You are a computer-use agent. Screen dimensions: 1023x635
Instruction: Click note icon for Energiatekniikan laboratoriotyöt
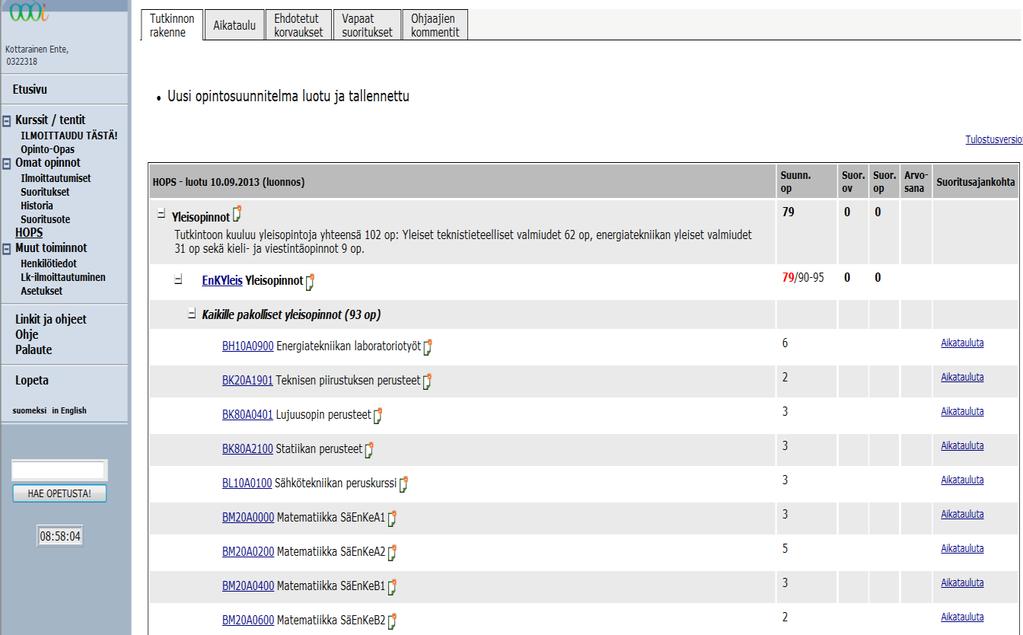click(428, 347)
